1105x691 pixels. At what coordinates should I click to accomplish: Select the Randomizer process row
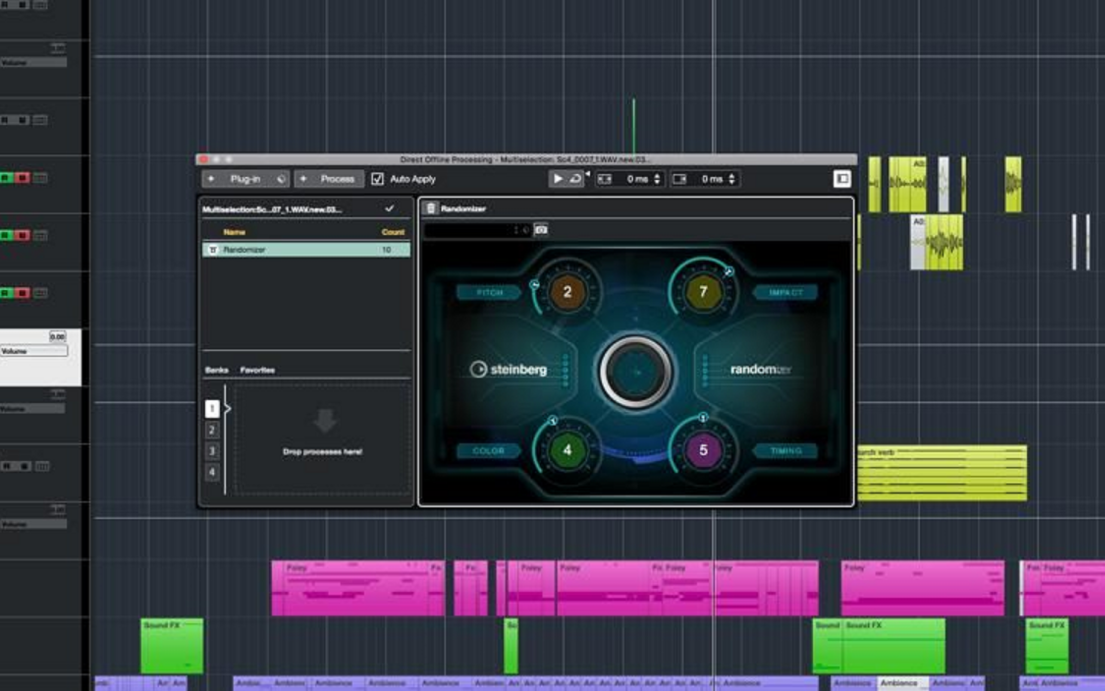(306, 249)
